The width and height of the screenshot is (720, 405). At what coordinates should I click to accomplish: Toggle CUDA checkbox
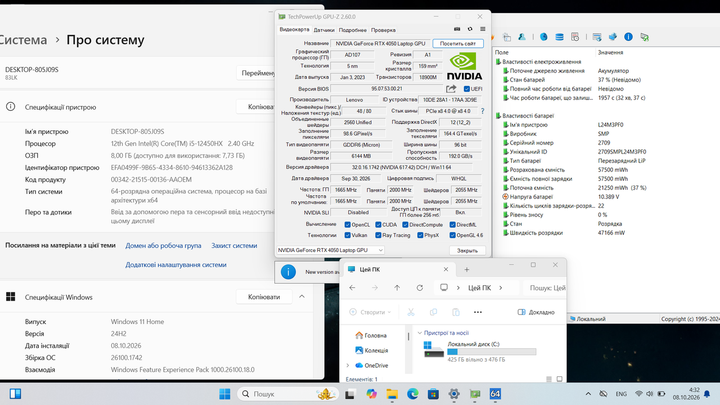pyautogui.click(x=378, y=225)
